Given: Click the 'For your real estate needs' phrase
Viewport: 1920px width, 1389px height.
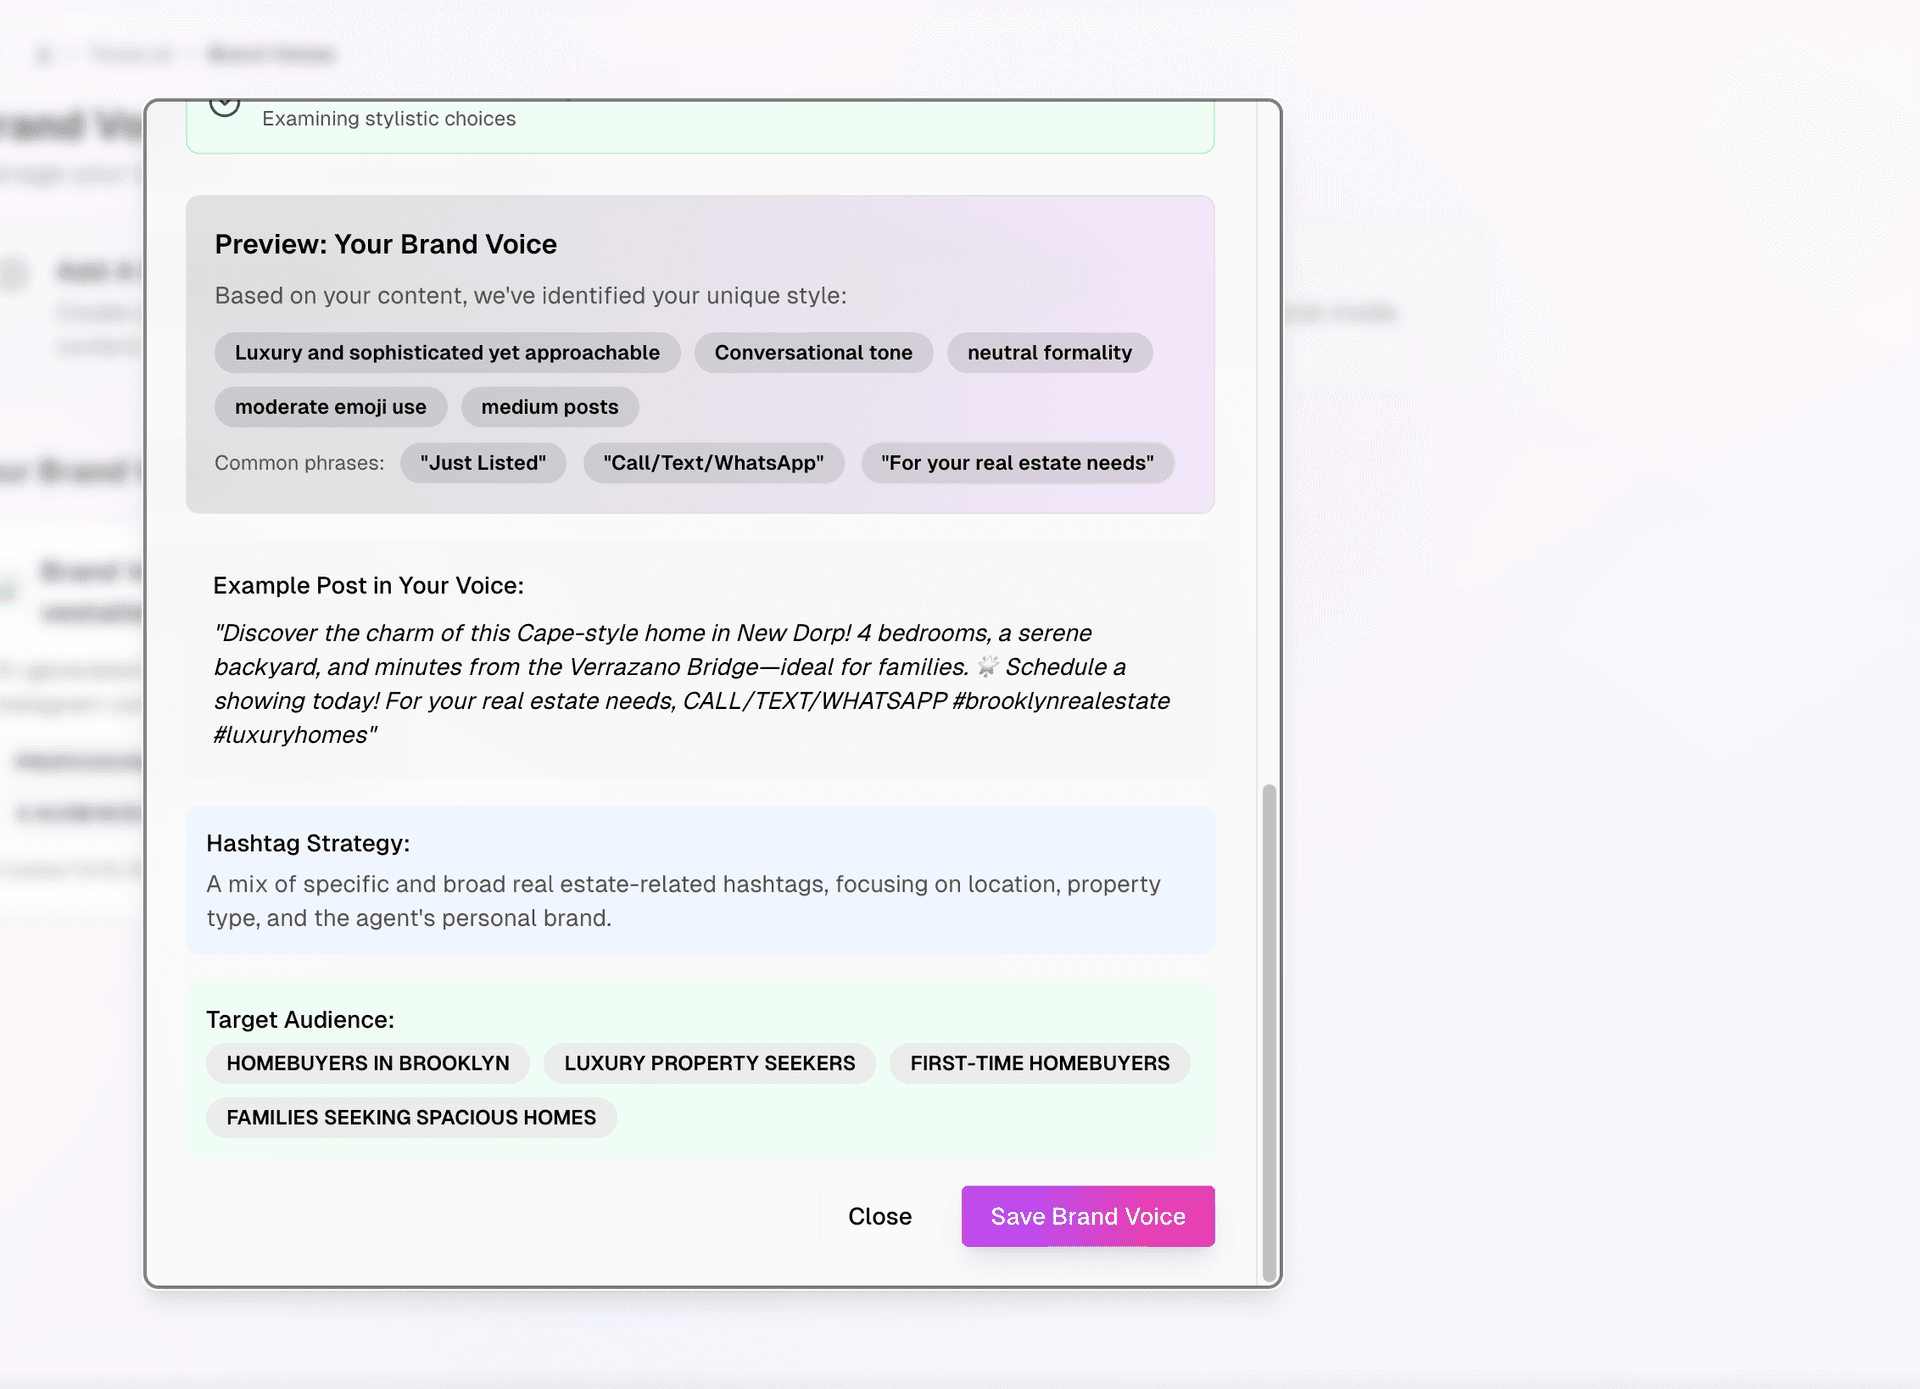Looking at the screenshot, I should 1017,462.
